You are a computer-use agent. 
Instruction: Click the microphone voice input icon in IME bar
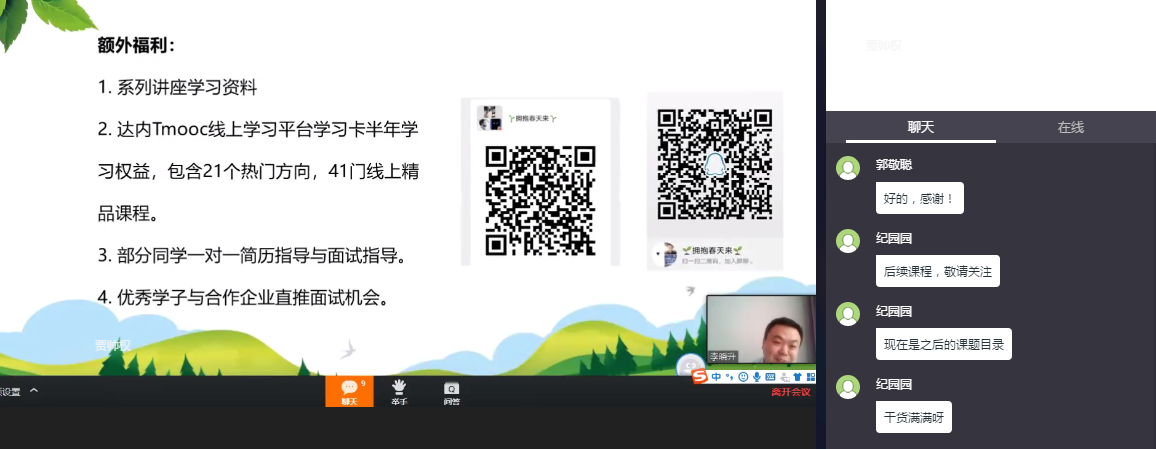coord(756,377)
